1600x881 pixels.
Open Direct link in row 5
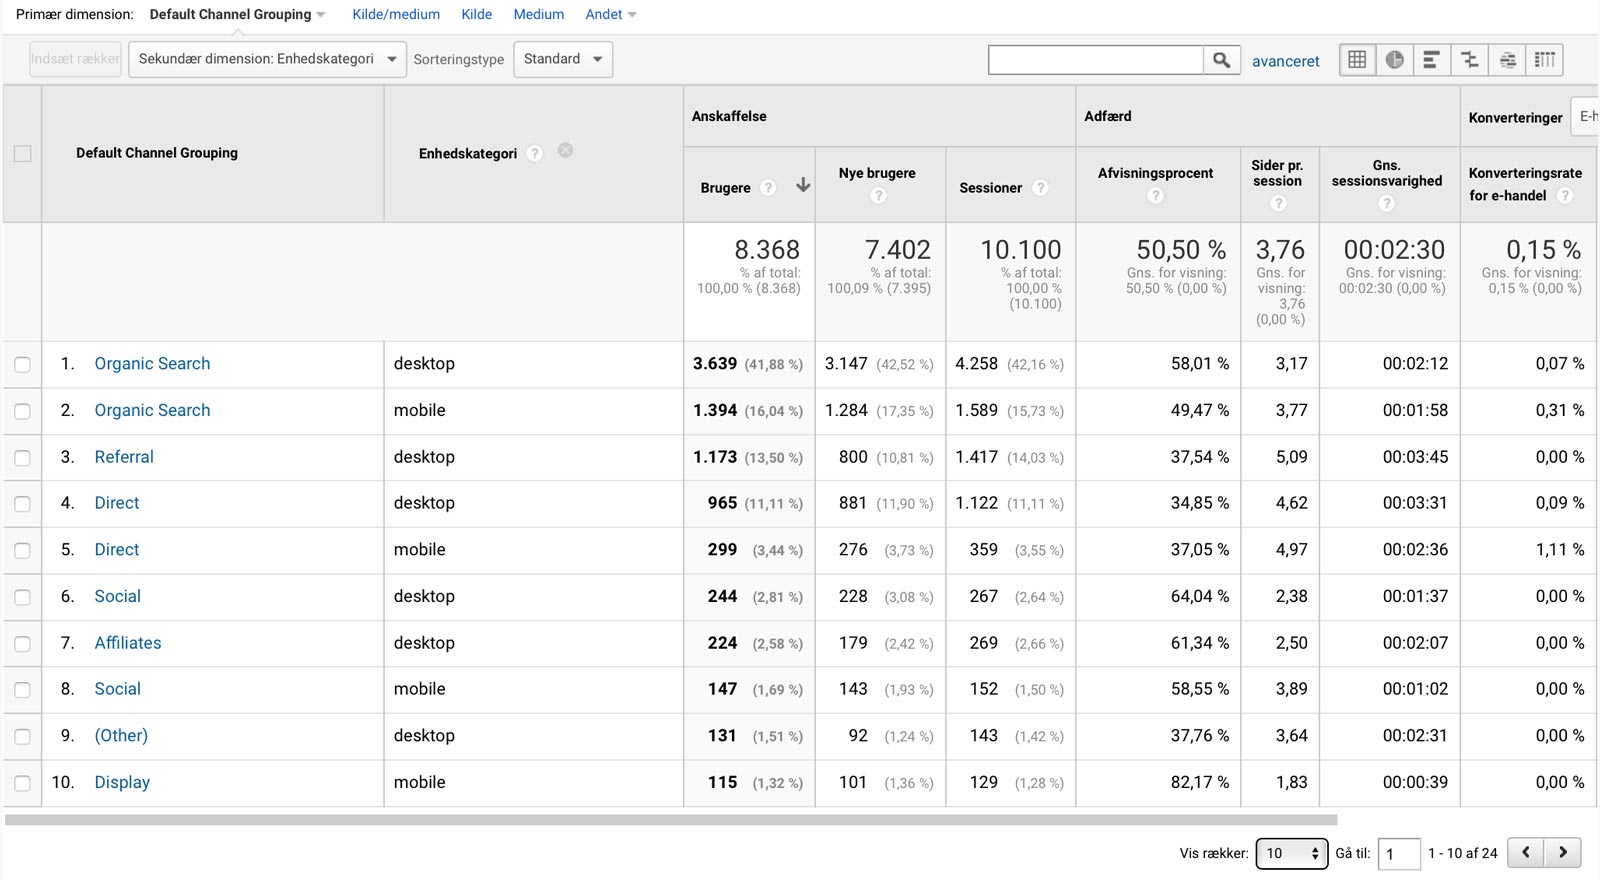117,550
